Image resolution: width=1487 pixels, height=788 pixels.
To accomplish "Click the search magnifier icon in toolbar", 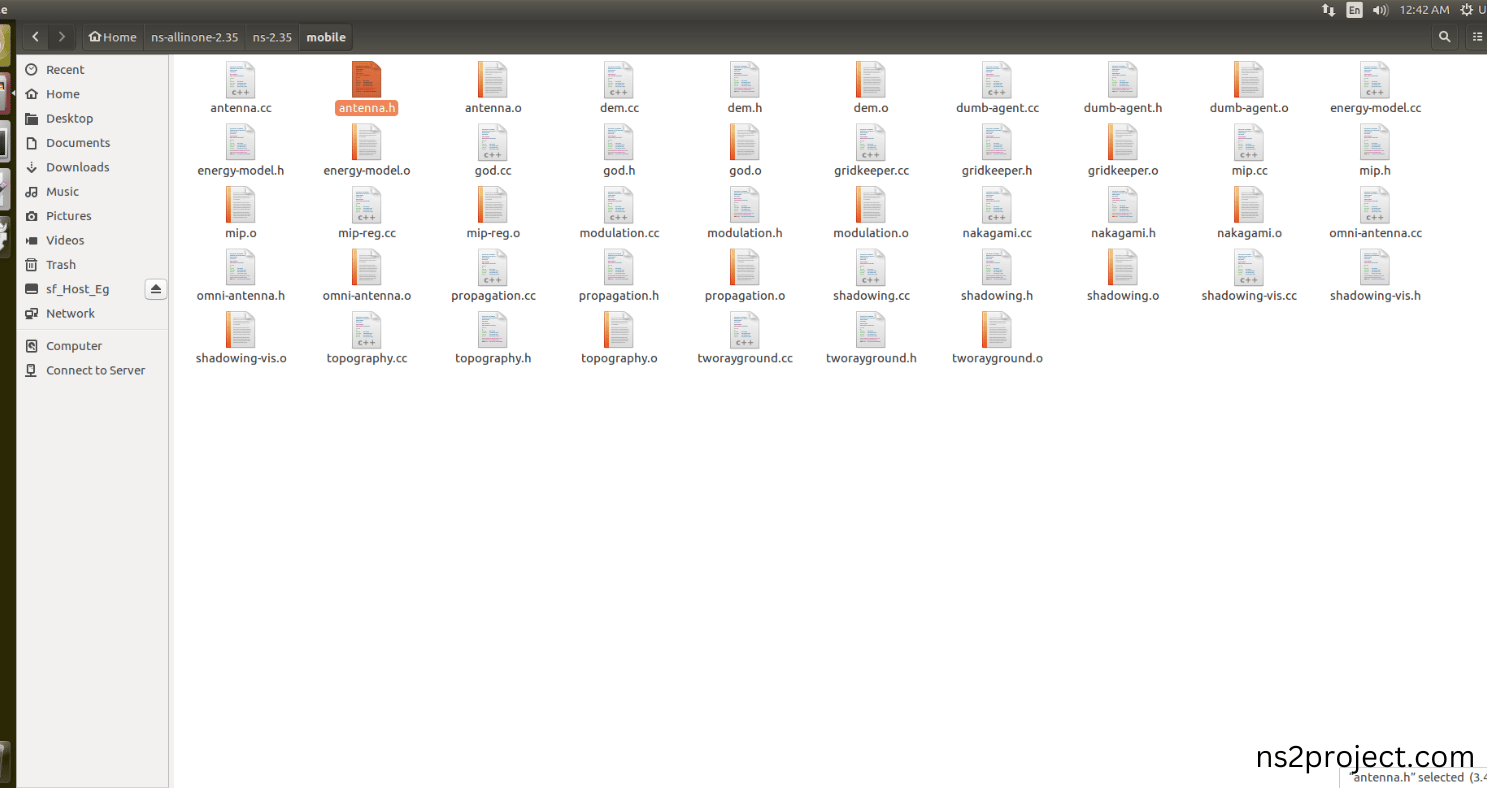I will 1444,37.
